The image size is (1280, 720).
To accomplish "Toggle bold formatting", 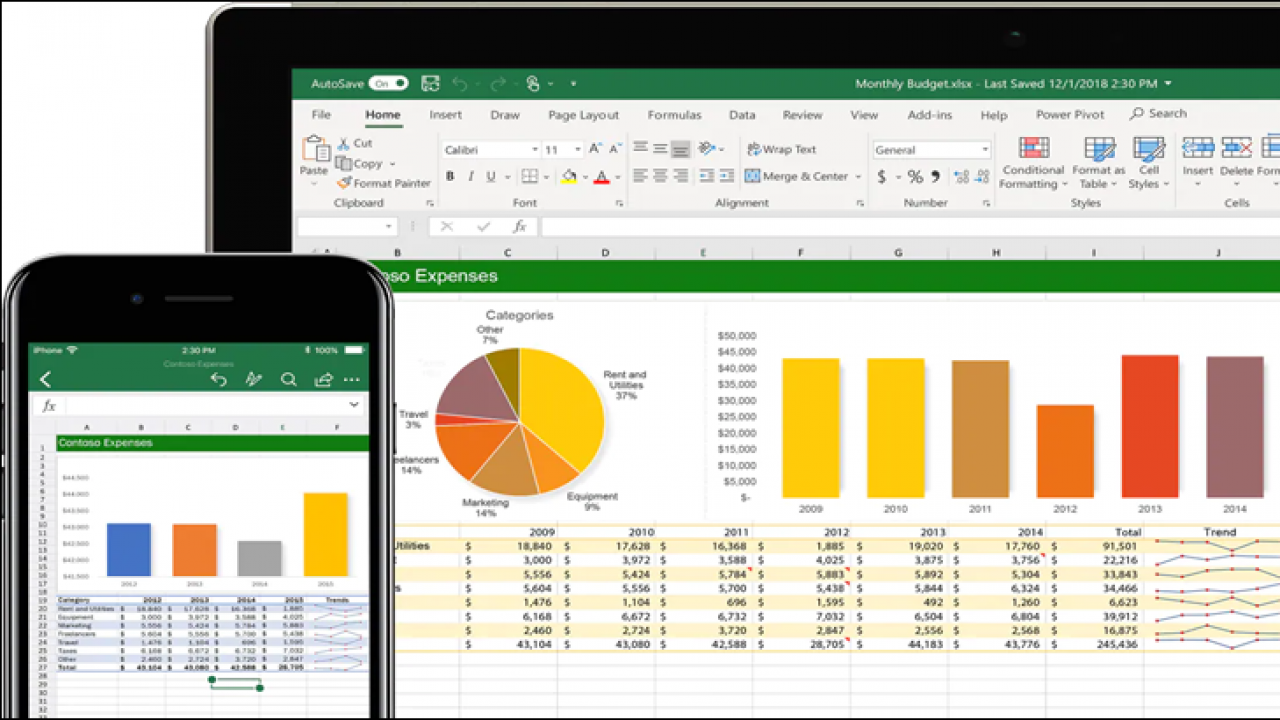I will (449, 176).
